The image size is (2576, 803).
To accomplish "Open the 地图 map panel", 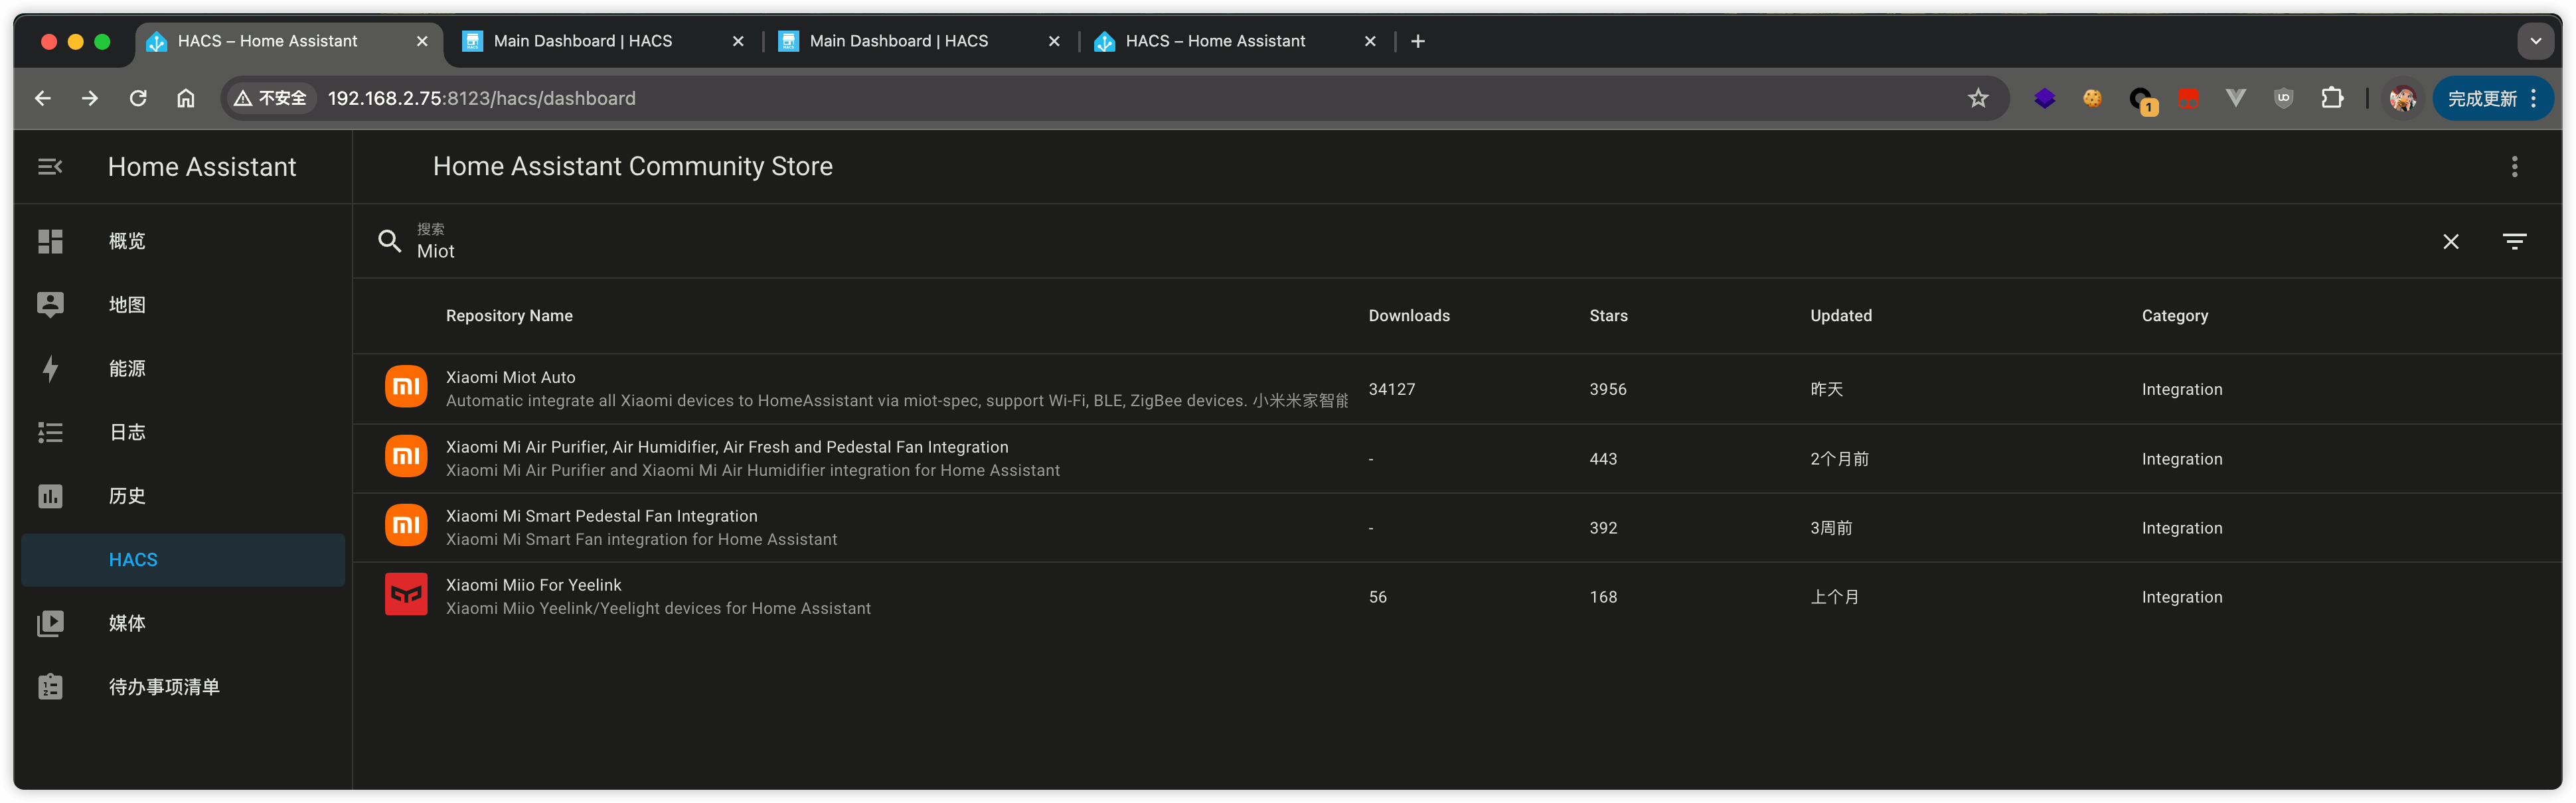I will coord(127,305).
